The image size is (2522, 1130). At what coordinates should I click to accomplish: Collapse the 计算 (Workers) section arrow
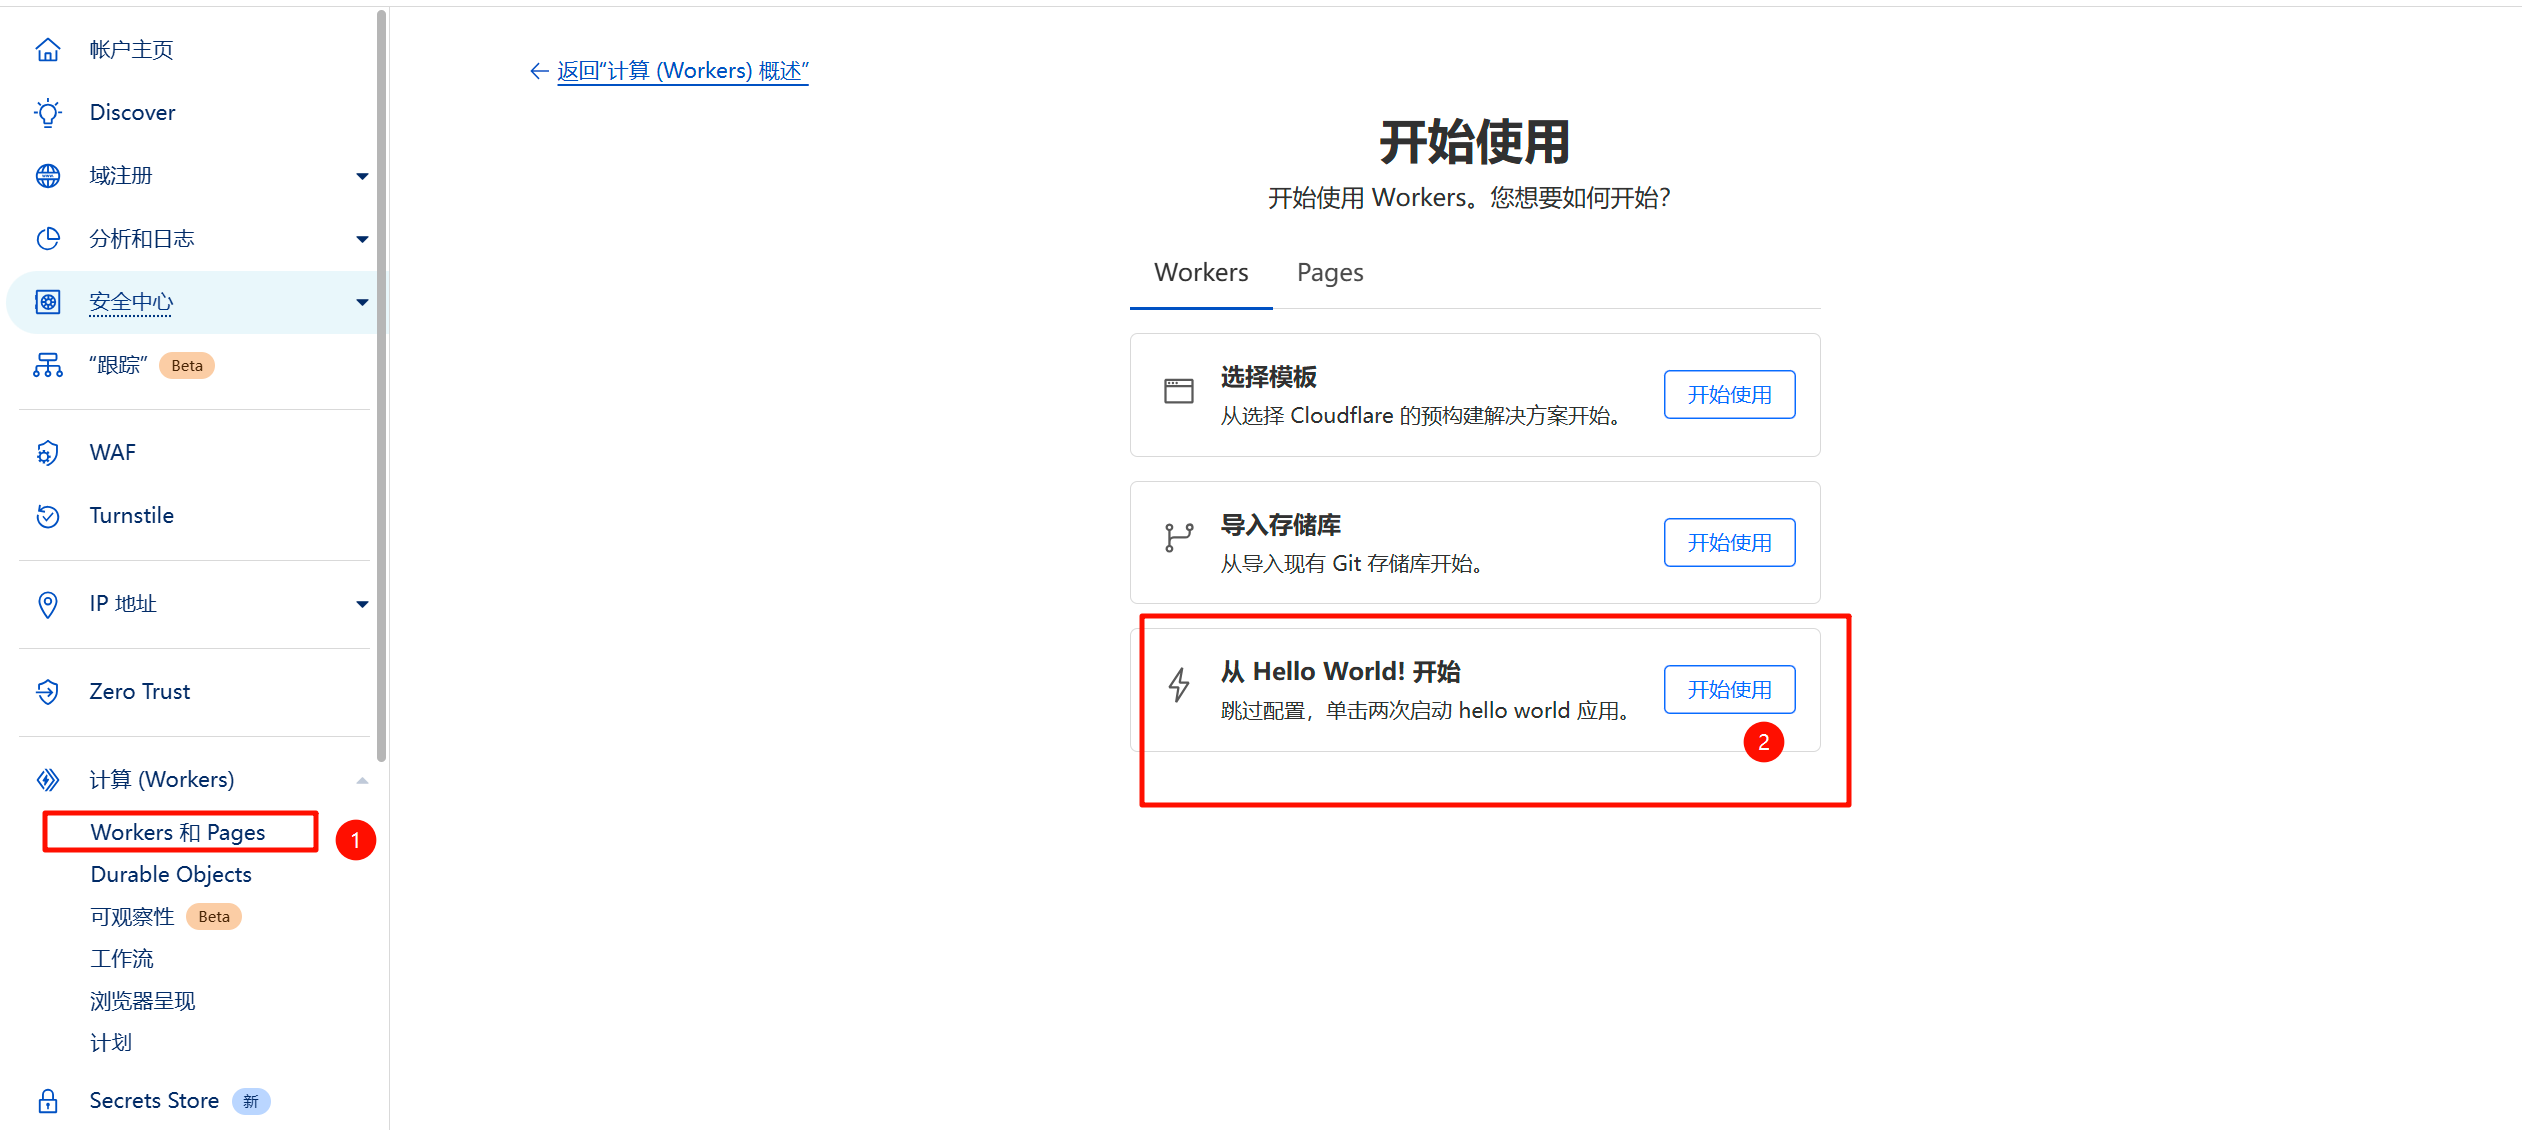[x=362, y=781]
